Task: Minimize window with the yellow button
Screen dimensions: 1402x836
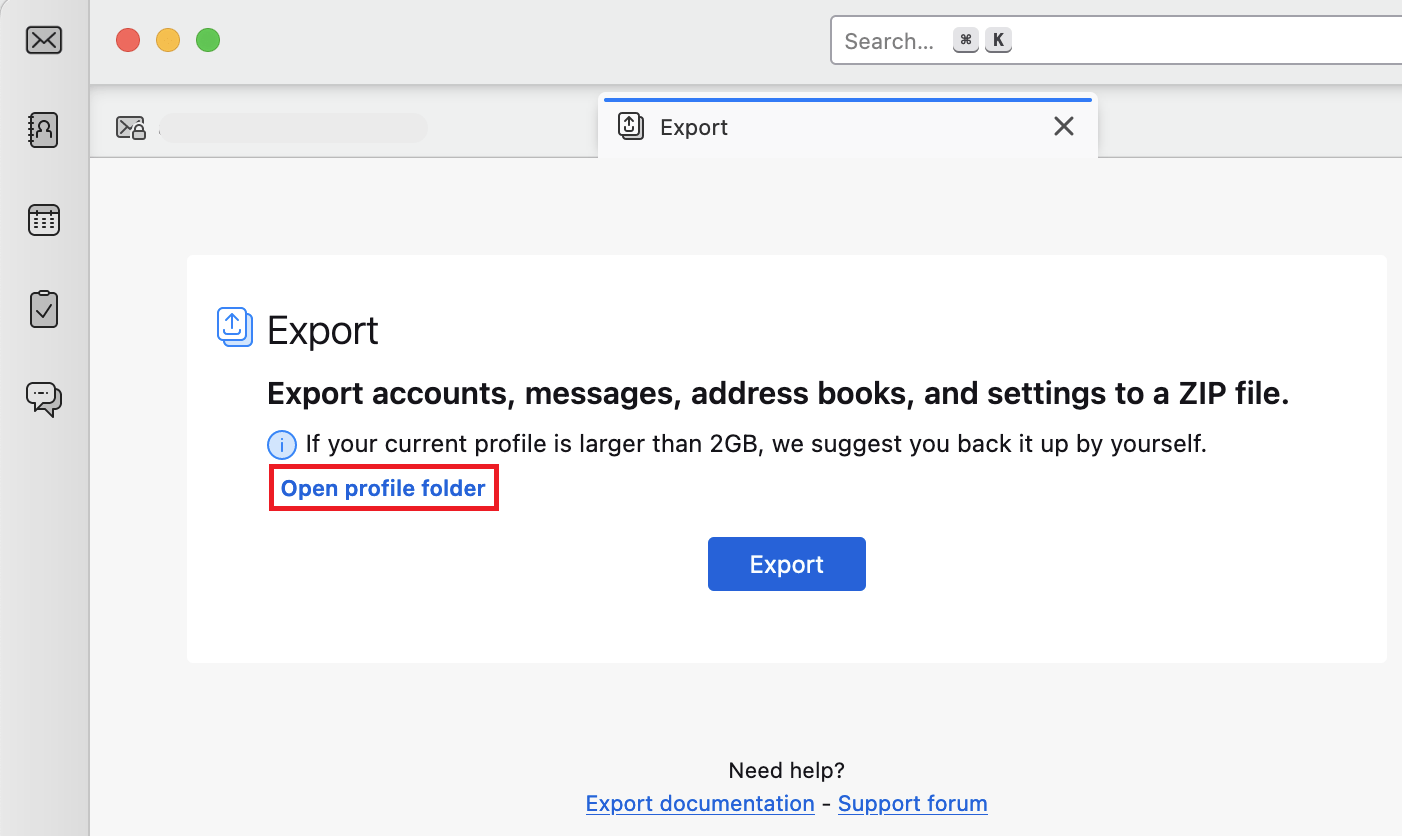Action: pyautogui.click(x=168, y=40)
